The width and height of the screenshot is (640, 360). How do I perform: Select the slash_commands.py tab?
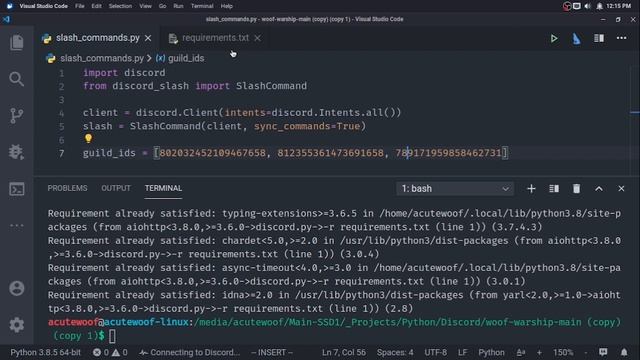tap(98, 38)
